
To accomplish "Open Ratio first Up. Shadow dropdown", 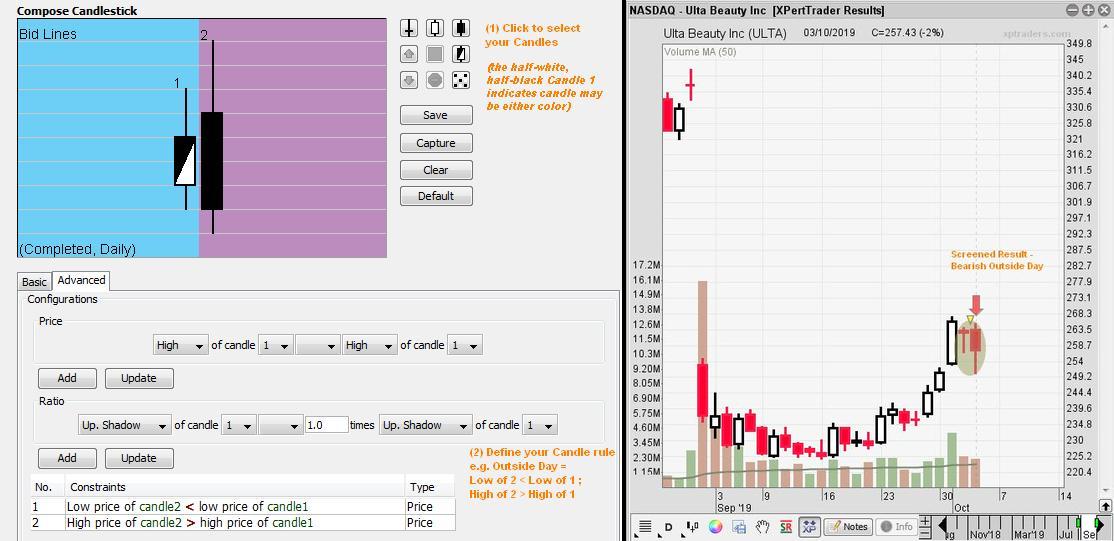I will (124, 425).
